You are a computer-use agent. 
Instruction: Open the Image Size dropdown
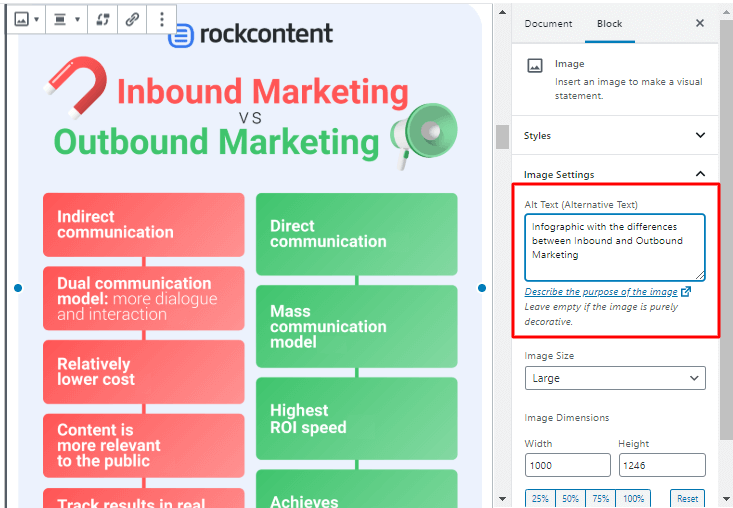pyautogui.click(x=615, y=378)
